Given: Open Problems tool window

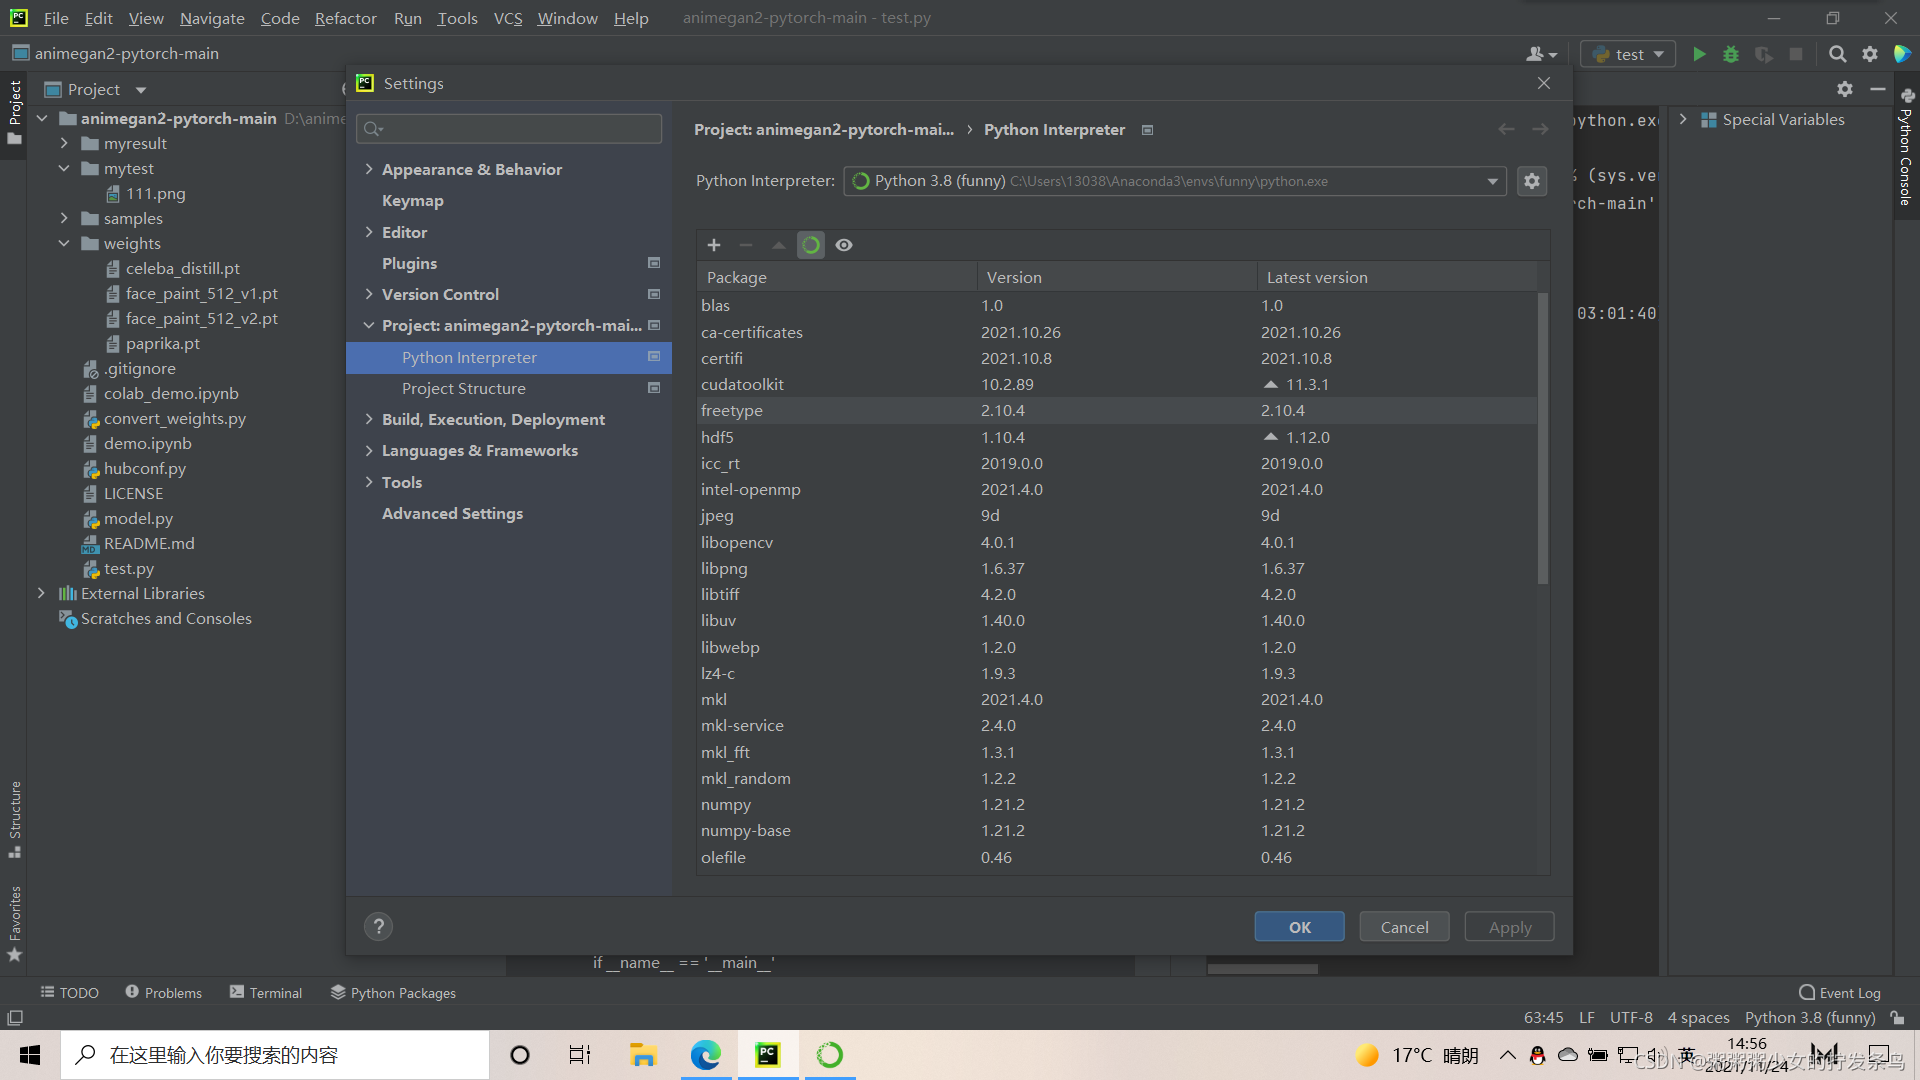Looking at the screenshot, I should [163, 992].
